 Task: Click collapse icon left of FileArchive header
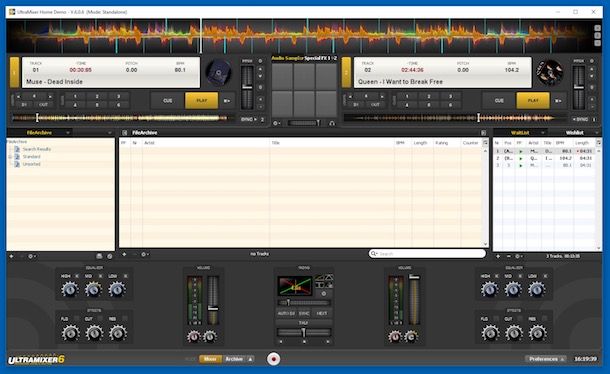[125, 133]
